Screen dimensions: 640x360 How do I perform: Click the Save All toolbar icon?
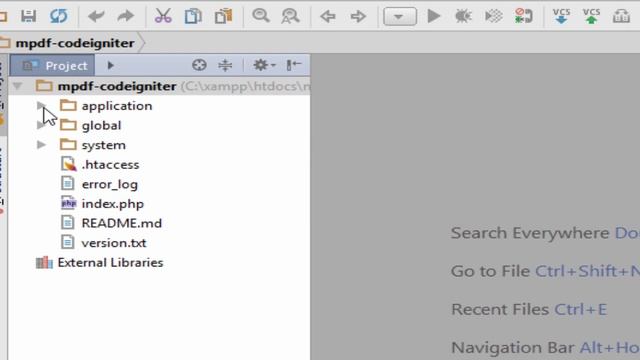click(x=29, y=16)
